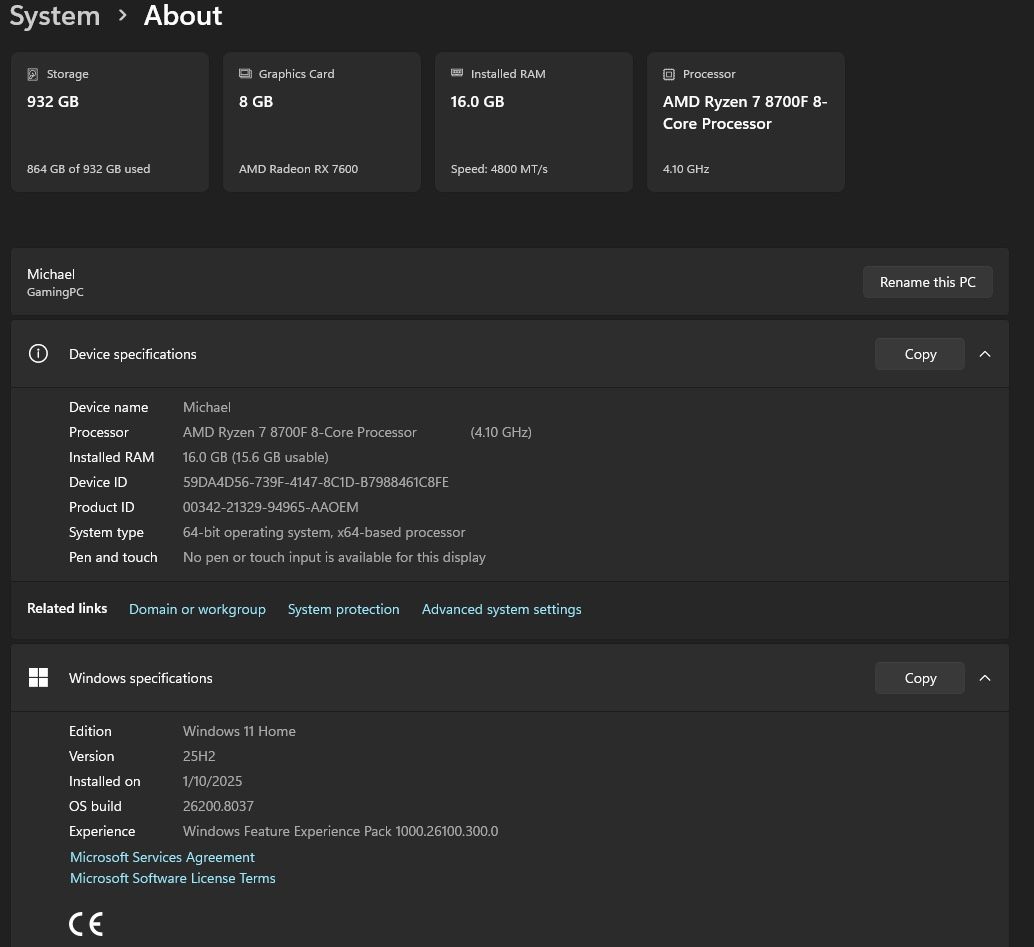
Task: Click the Device specifications info icon
Action: (38, 354)
